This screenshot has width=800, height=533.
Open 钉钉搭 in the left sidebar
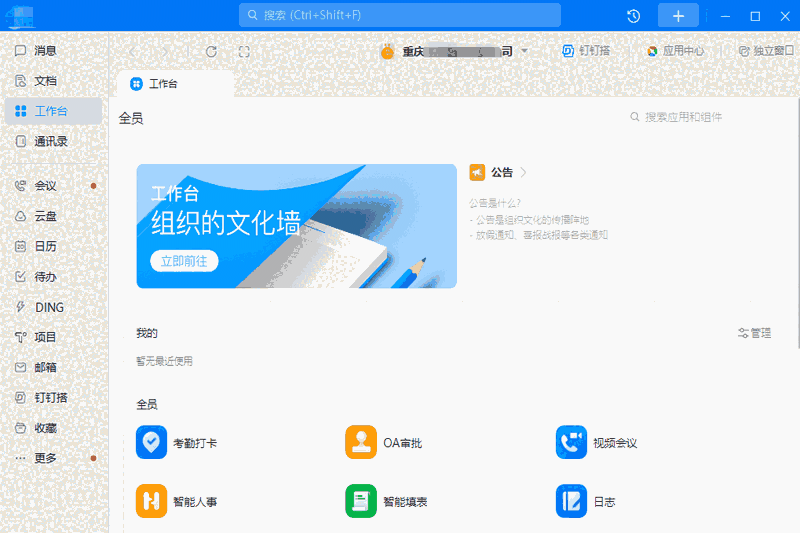click(51, 397)
